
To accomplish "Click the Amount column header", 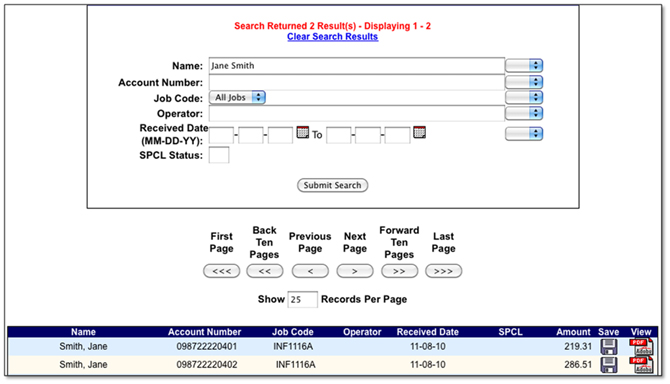I will tap(573, 332).
